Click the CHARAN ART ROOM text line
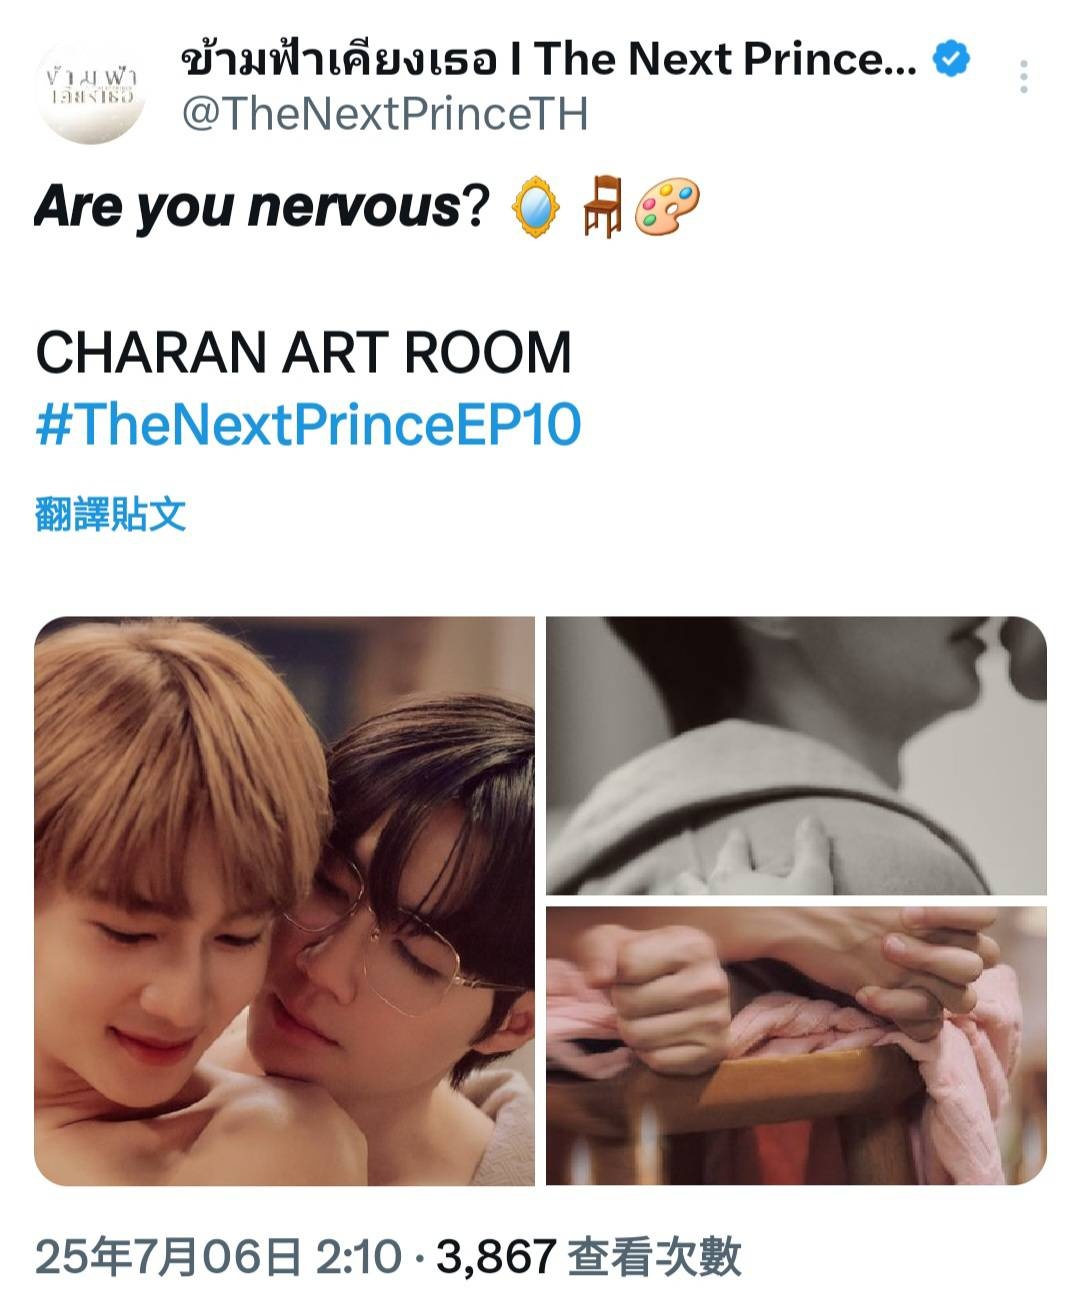This screenshot has height=1301, width=1080. 303,352
